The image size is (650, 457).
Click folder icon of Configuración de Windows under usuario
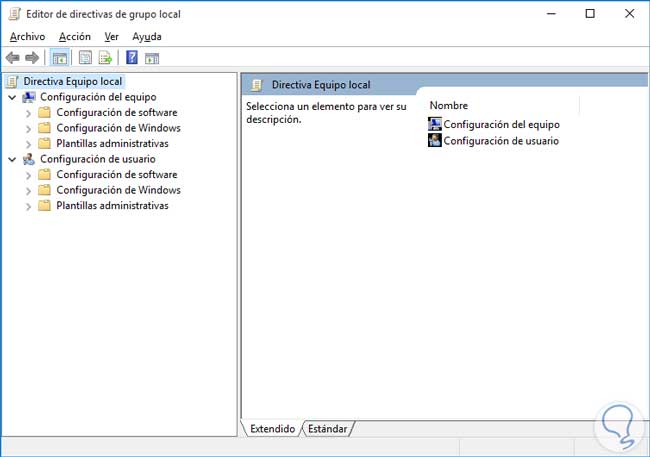(44, 190)
